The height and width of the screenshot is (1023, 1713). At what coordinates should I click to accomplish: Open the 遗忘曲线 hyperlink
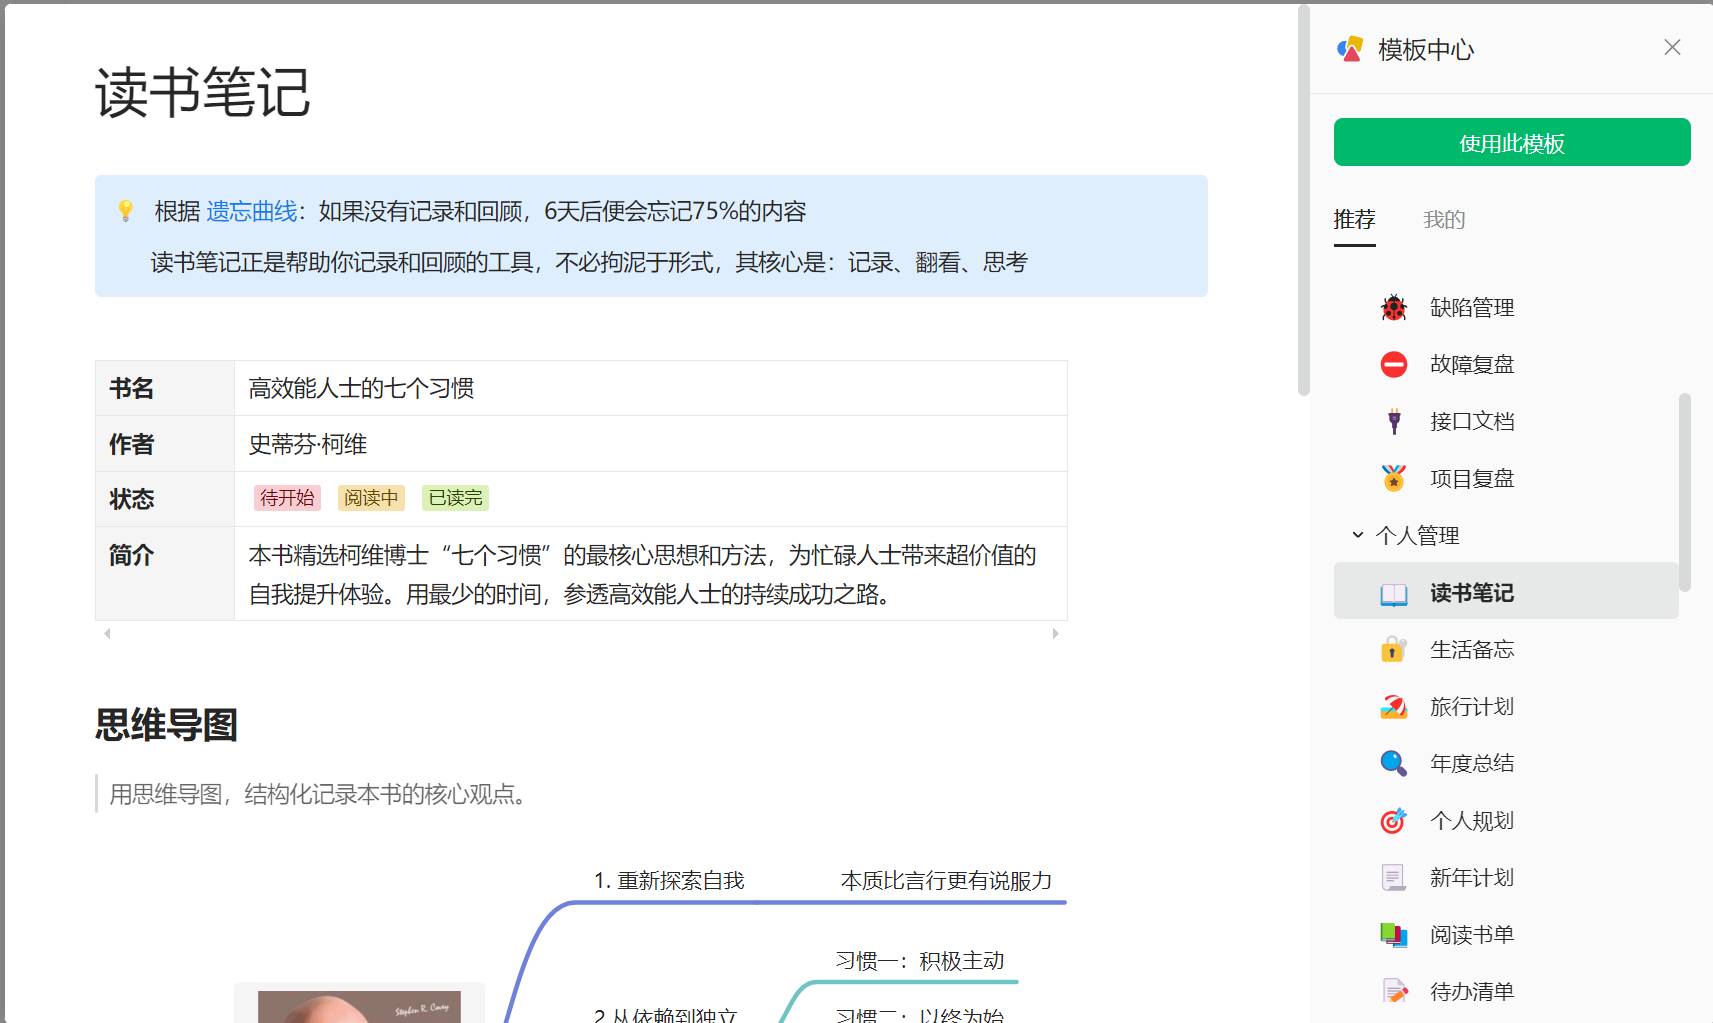[252, 211]
